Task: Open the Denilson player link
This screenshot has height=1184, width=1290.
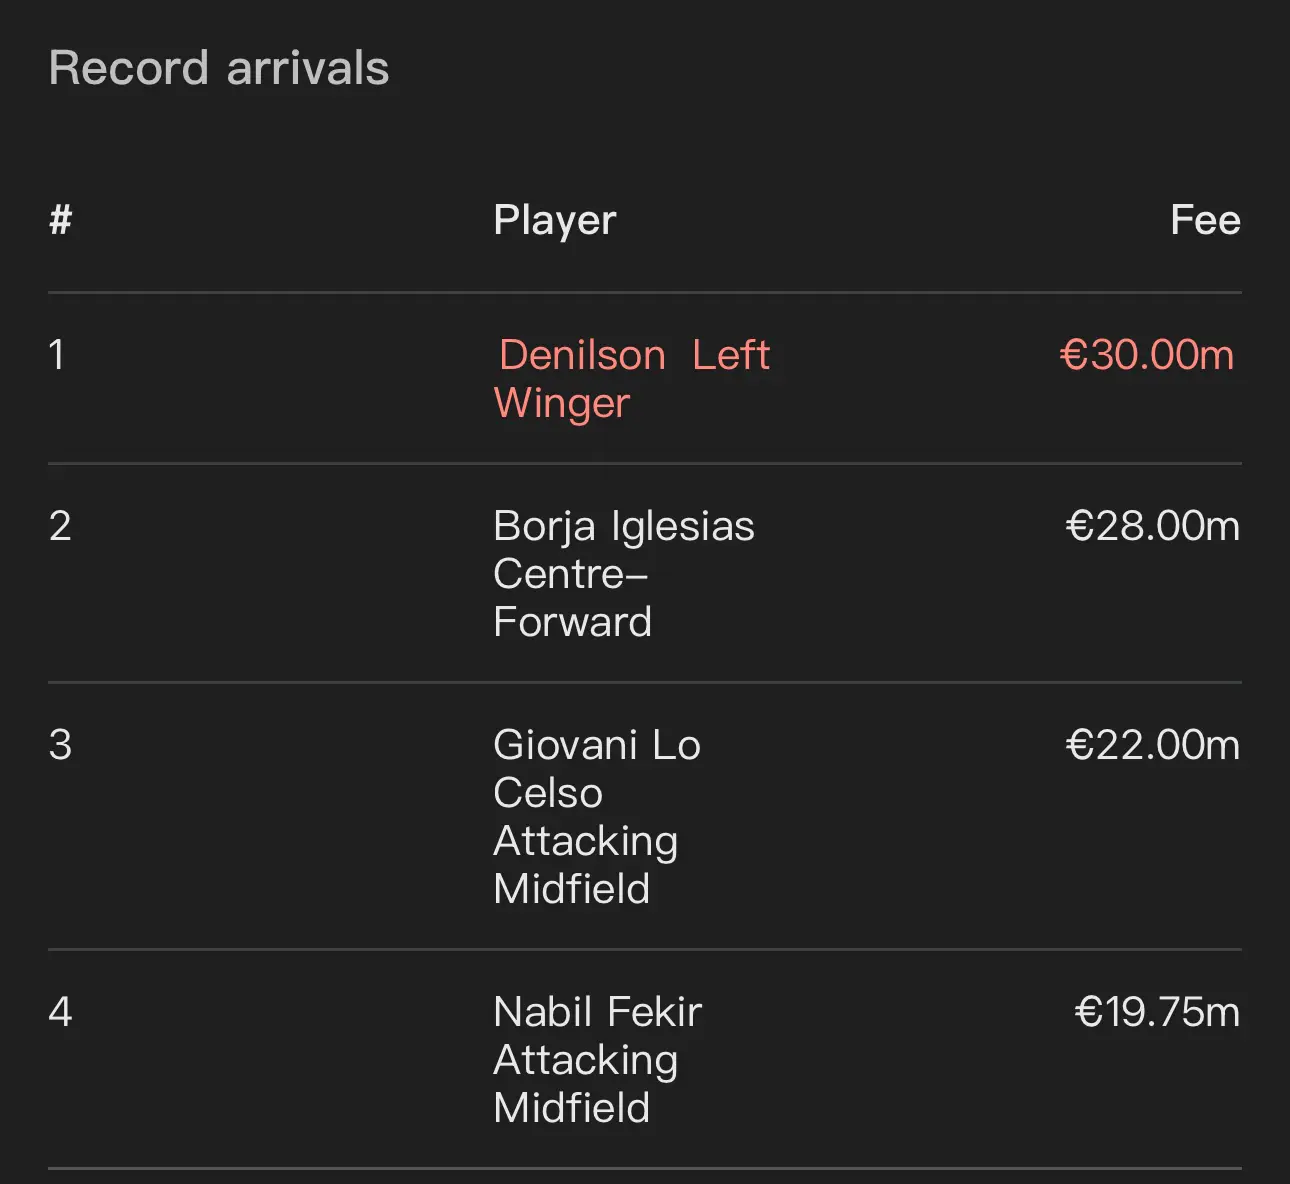Action: (x=582, y=355)
